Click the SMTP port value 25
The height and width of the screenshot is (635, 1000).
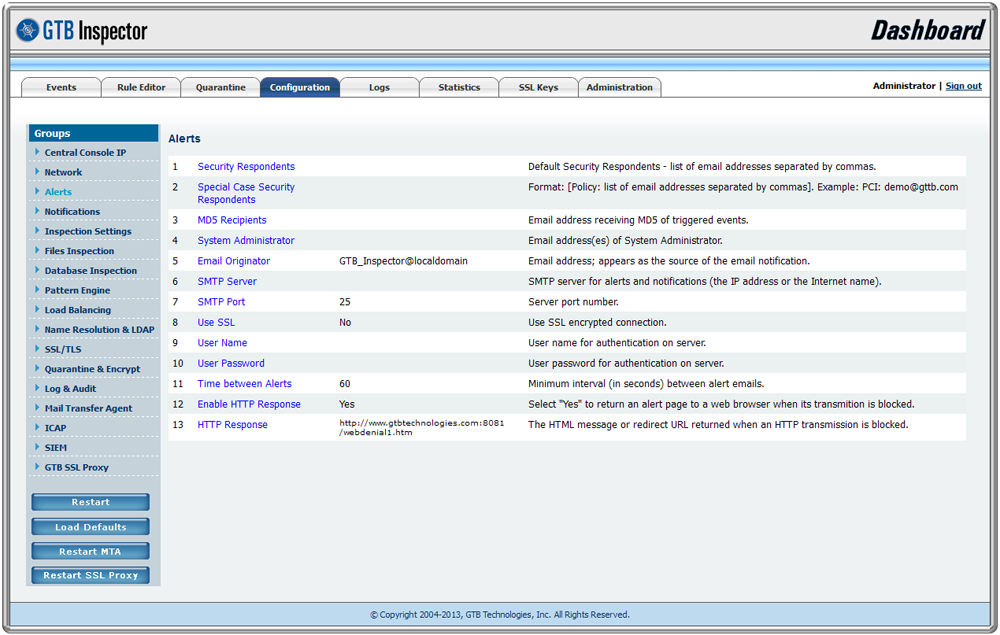[345, 302]
